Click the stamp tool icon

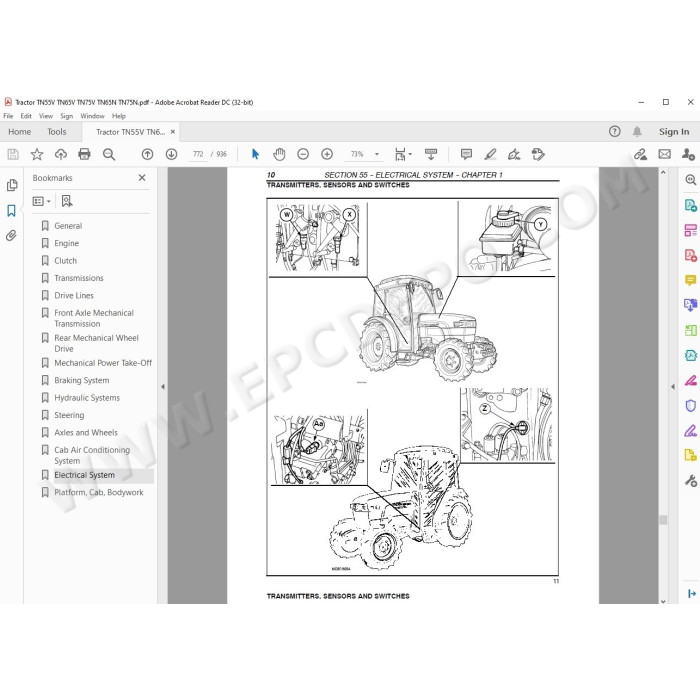(538, 154)
